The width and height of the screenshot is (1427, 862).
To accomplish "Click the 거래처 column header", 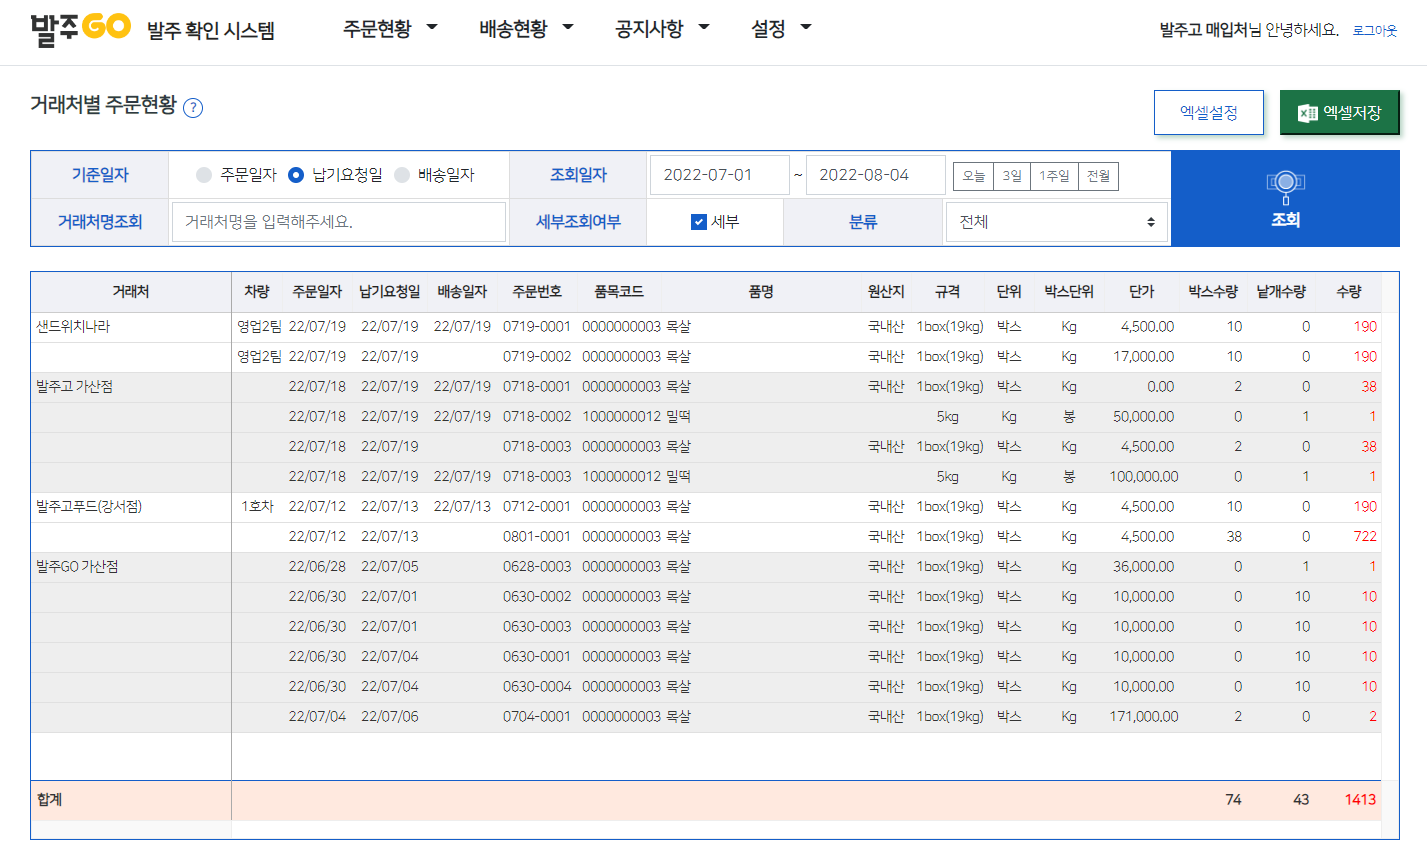I will coord(131,292).
